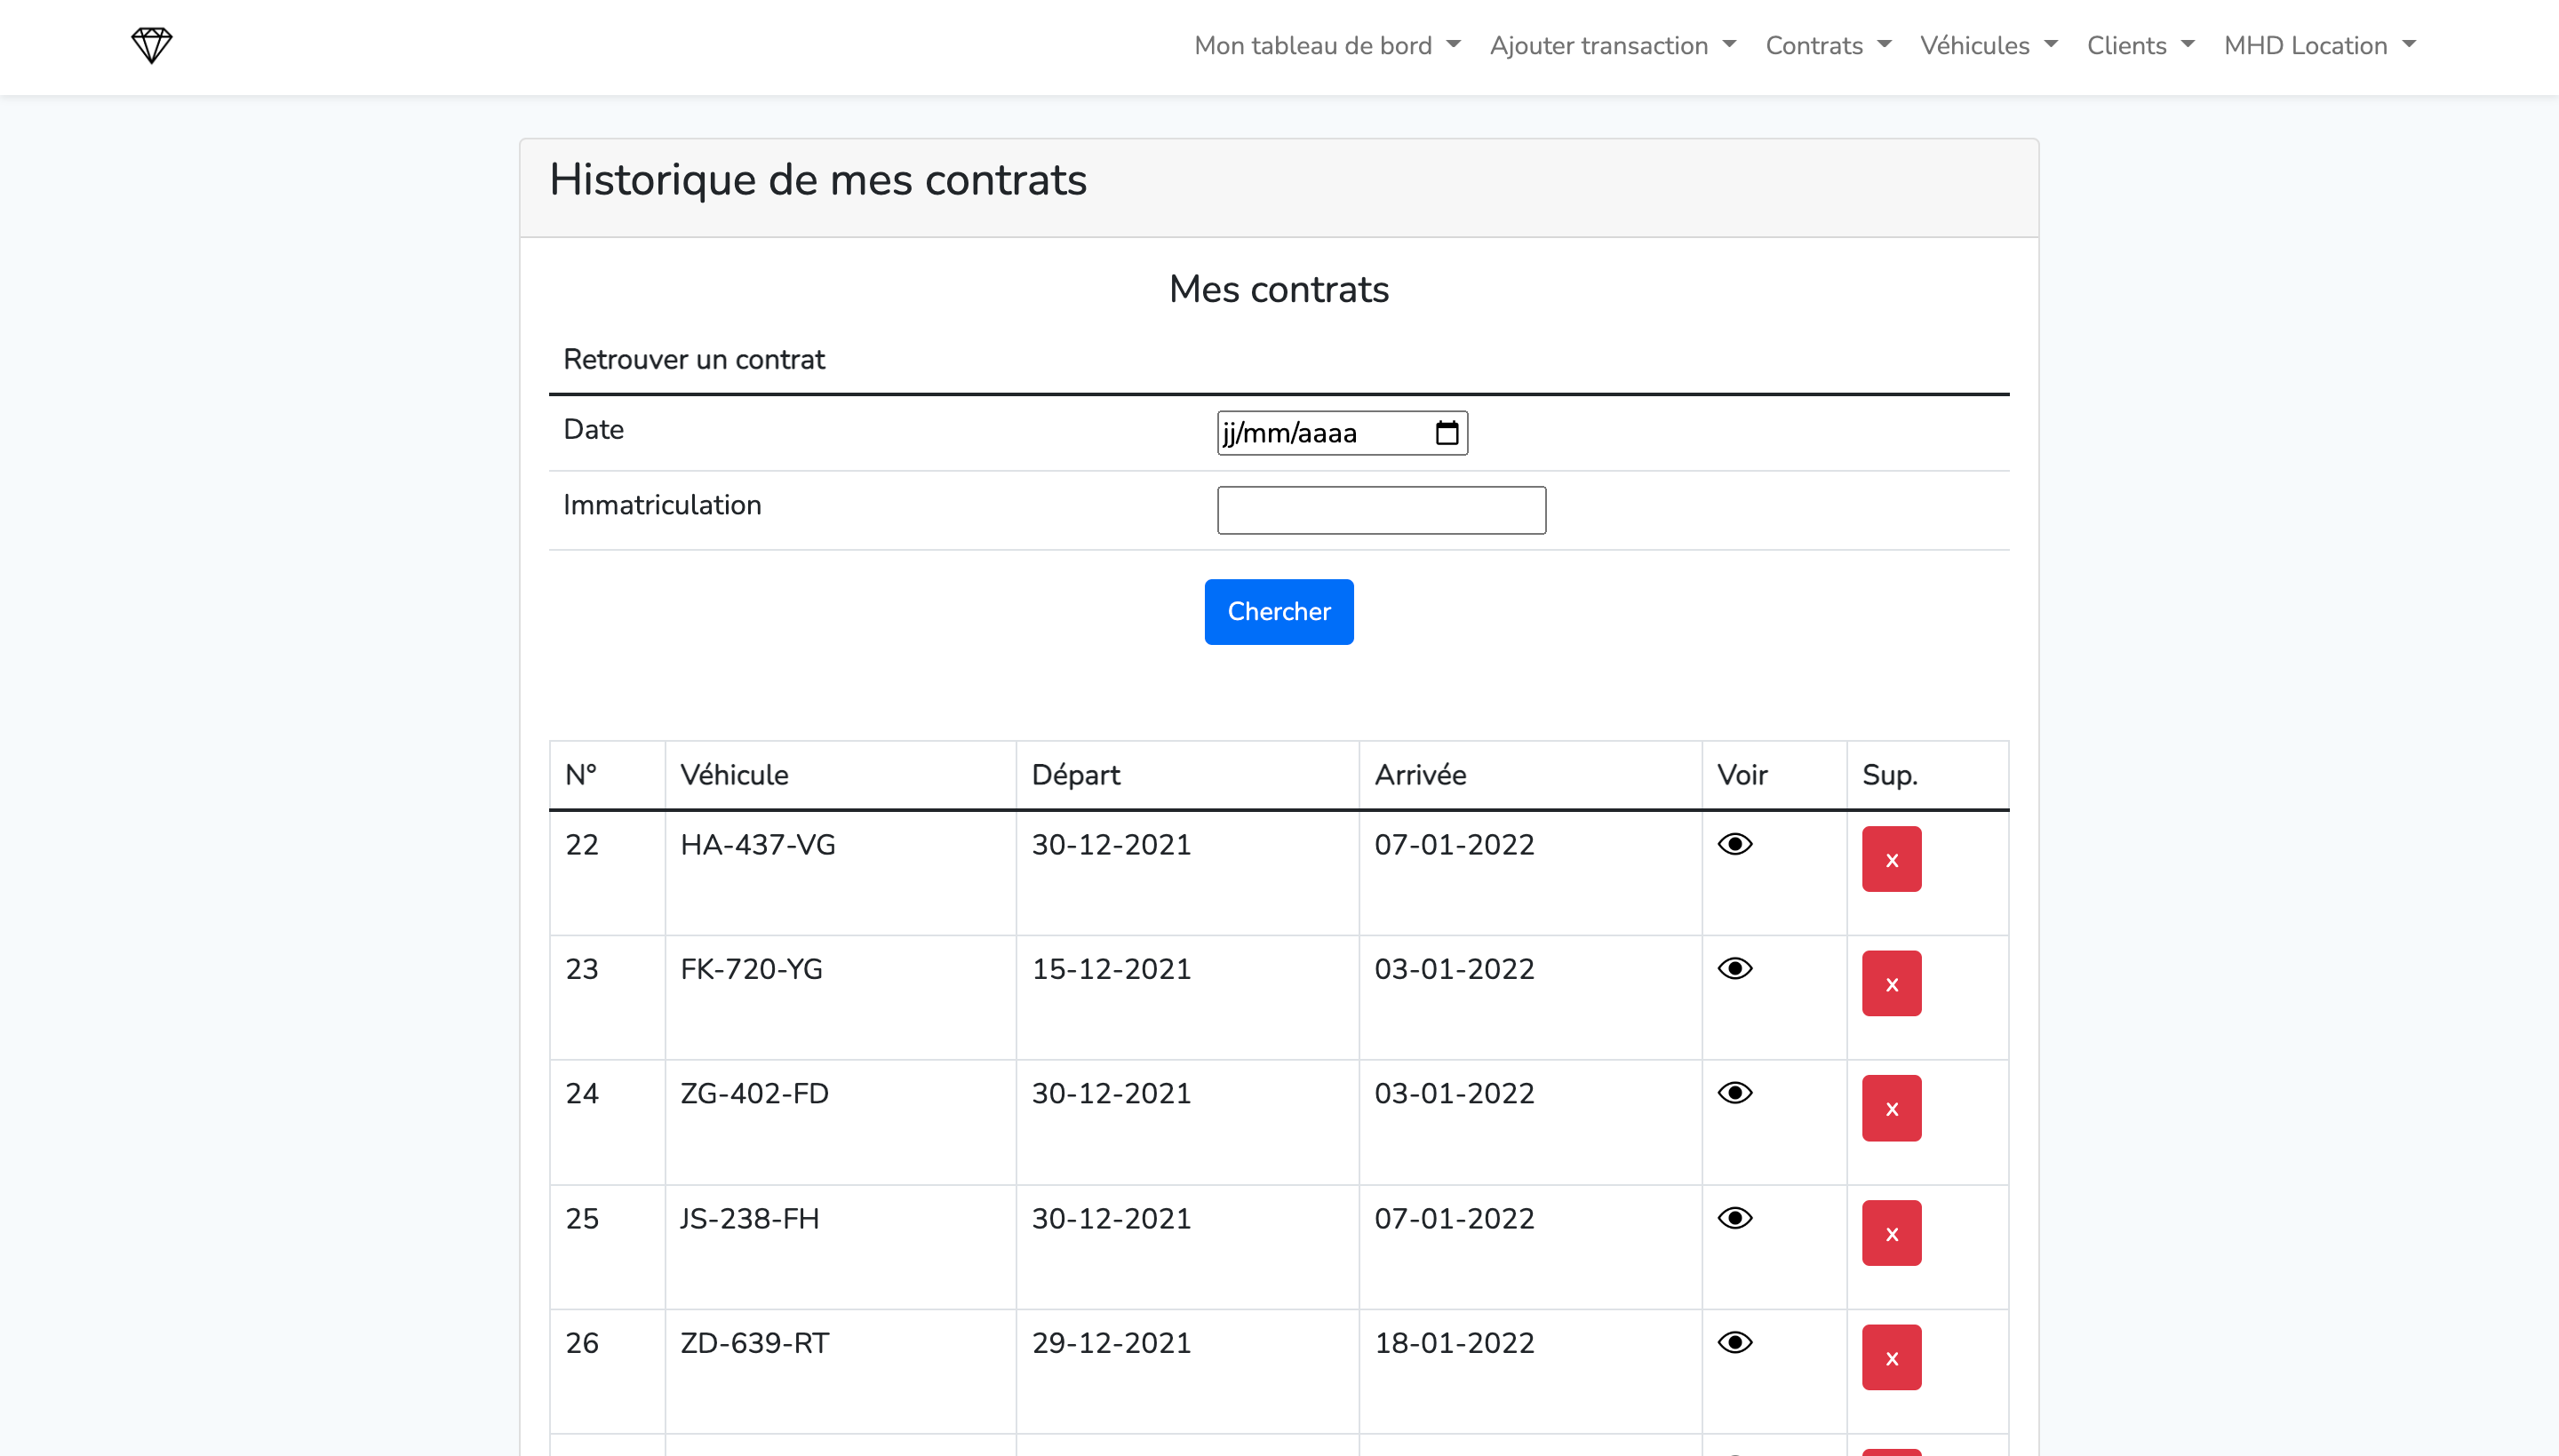Click Véhicule column header
The width and height of the screenshot is (2559, 1456).
(x=840, y=775)
